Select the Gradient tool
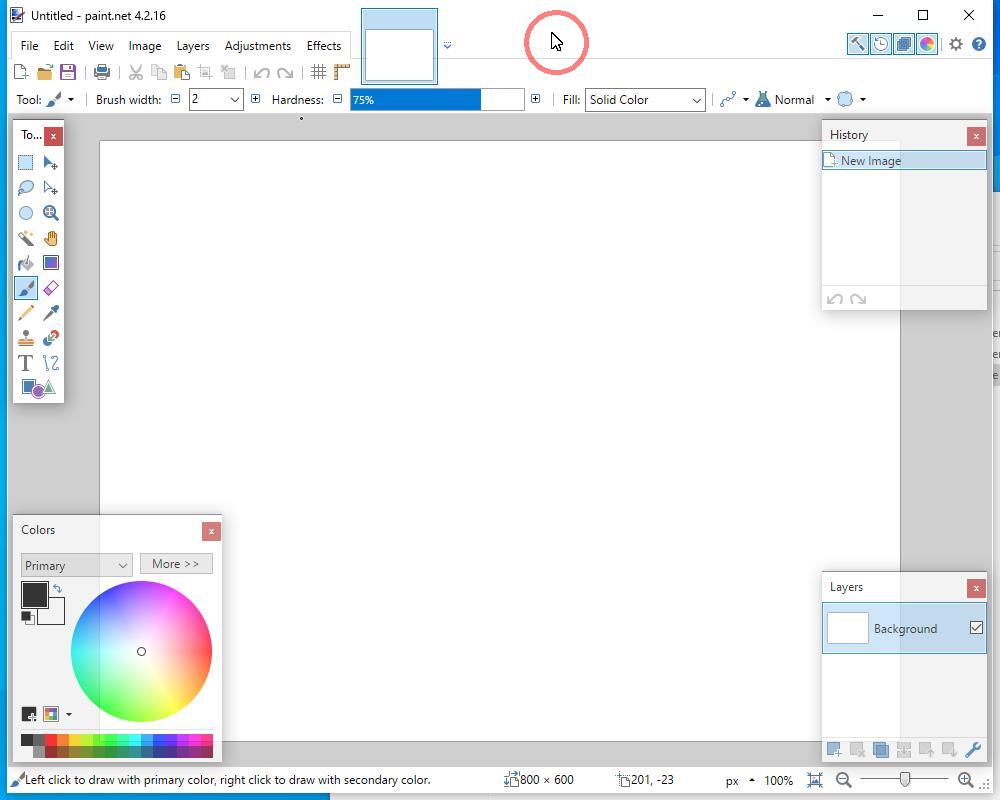Viewport: 1000px width, 800px height. 51,263
